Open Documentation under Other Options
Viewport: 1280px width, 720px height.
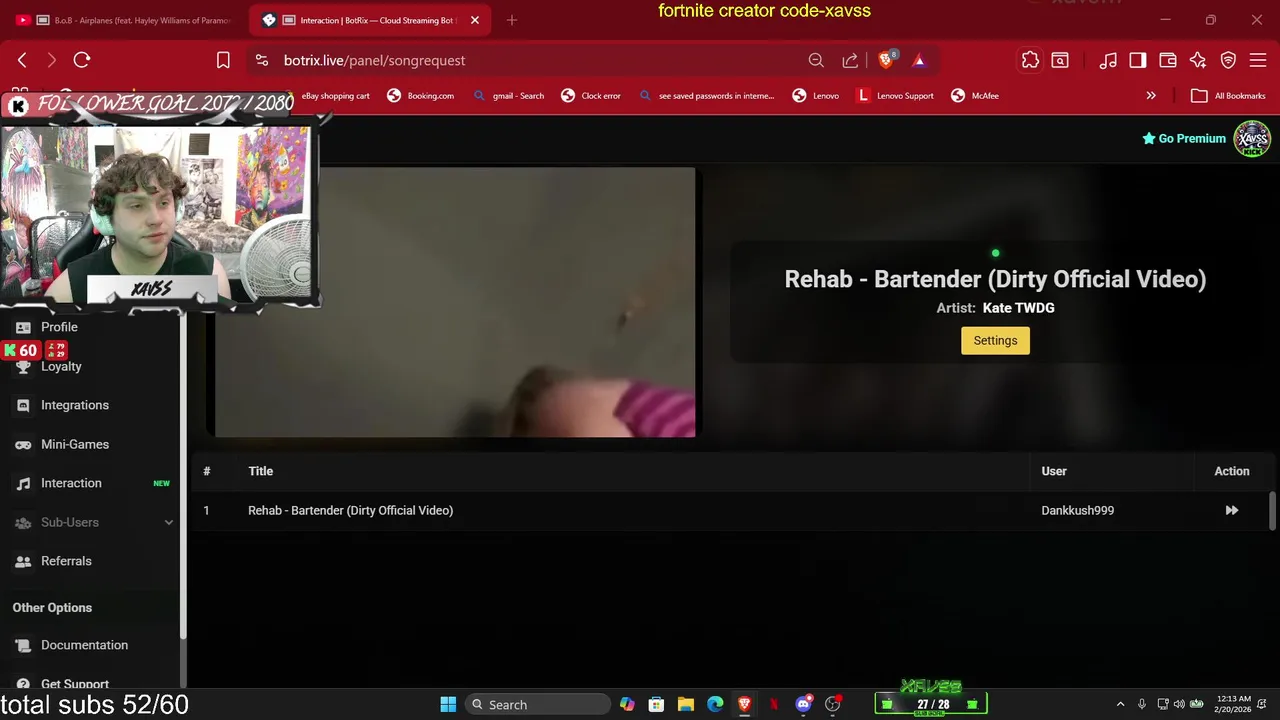[84, 645]
